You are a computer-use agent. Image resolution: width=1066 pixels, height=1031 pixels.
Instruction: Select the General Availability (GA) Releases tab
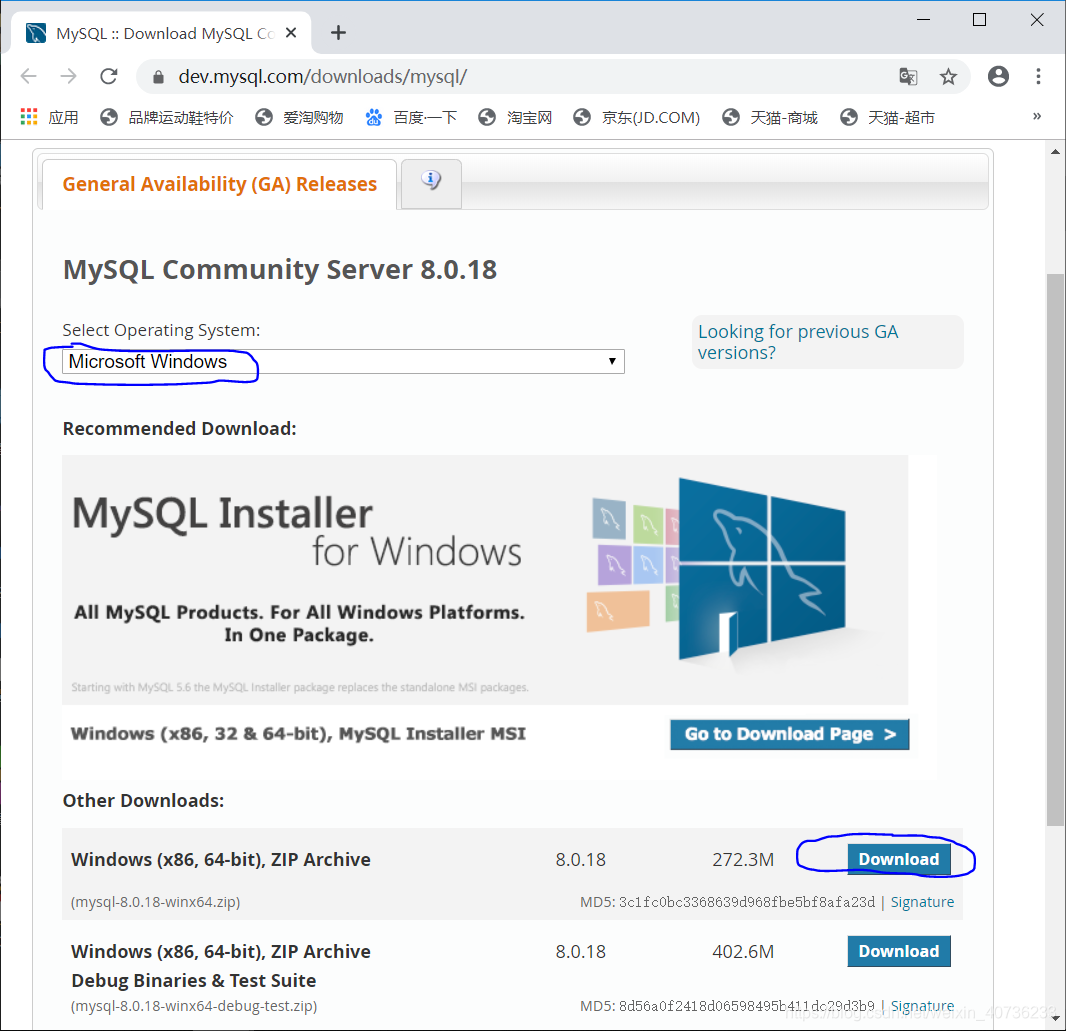coord(219,184)
